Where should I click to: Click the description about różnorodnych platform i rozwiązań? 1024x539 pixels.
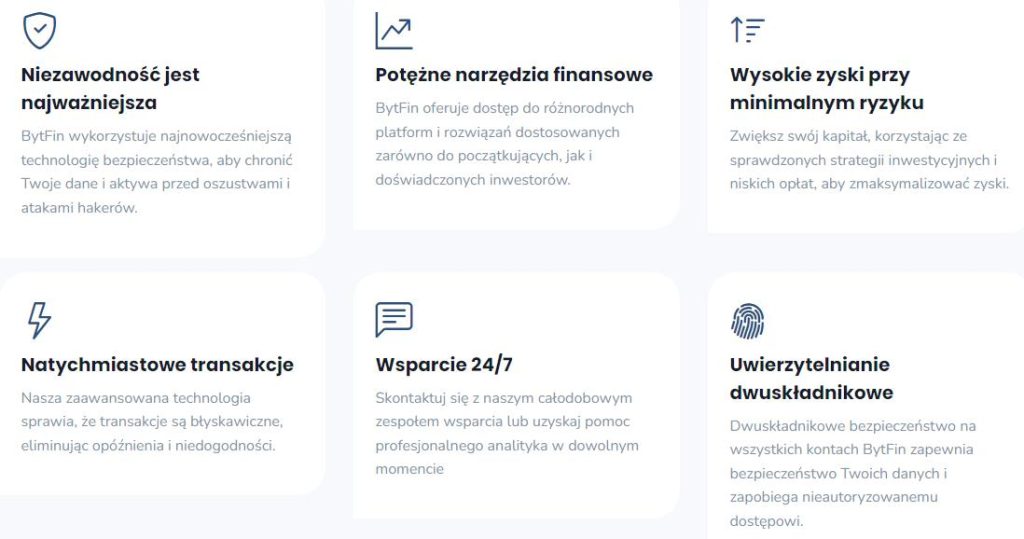pyautogui.click(x=505, y=144)
